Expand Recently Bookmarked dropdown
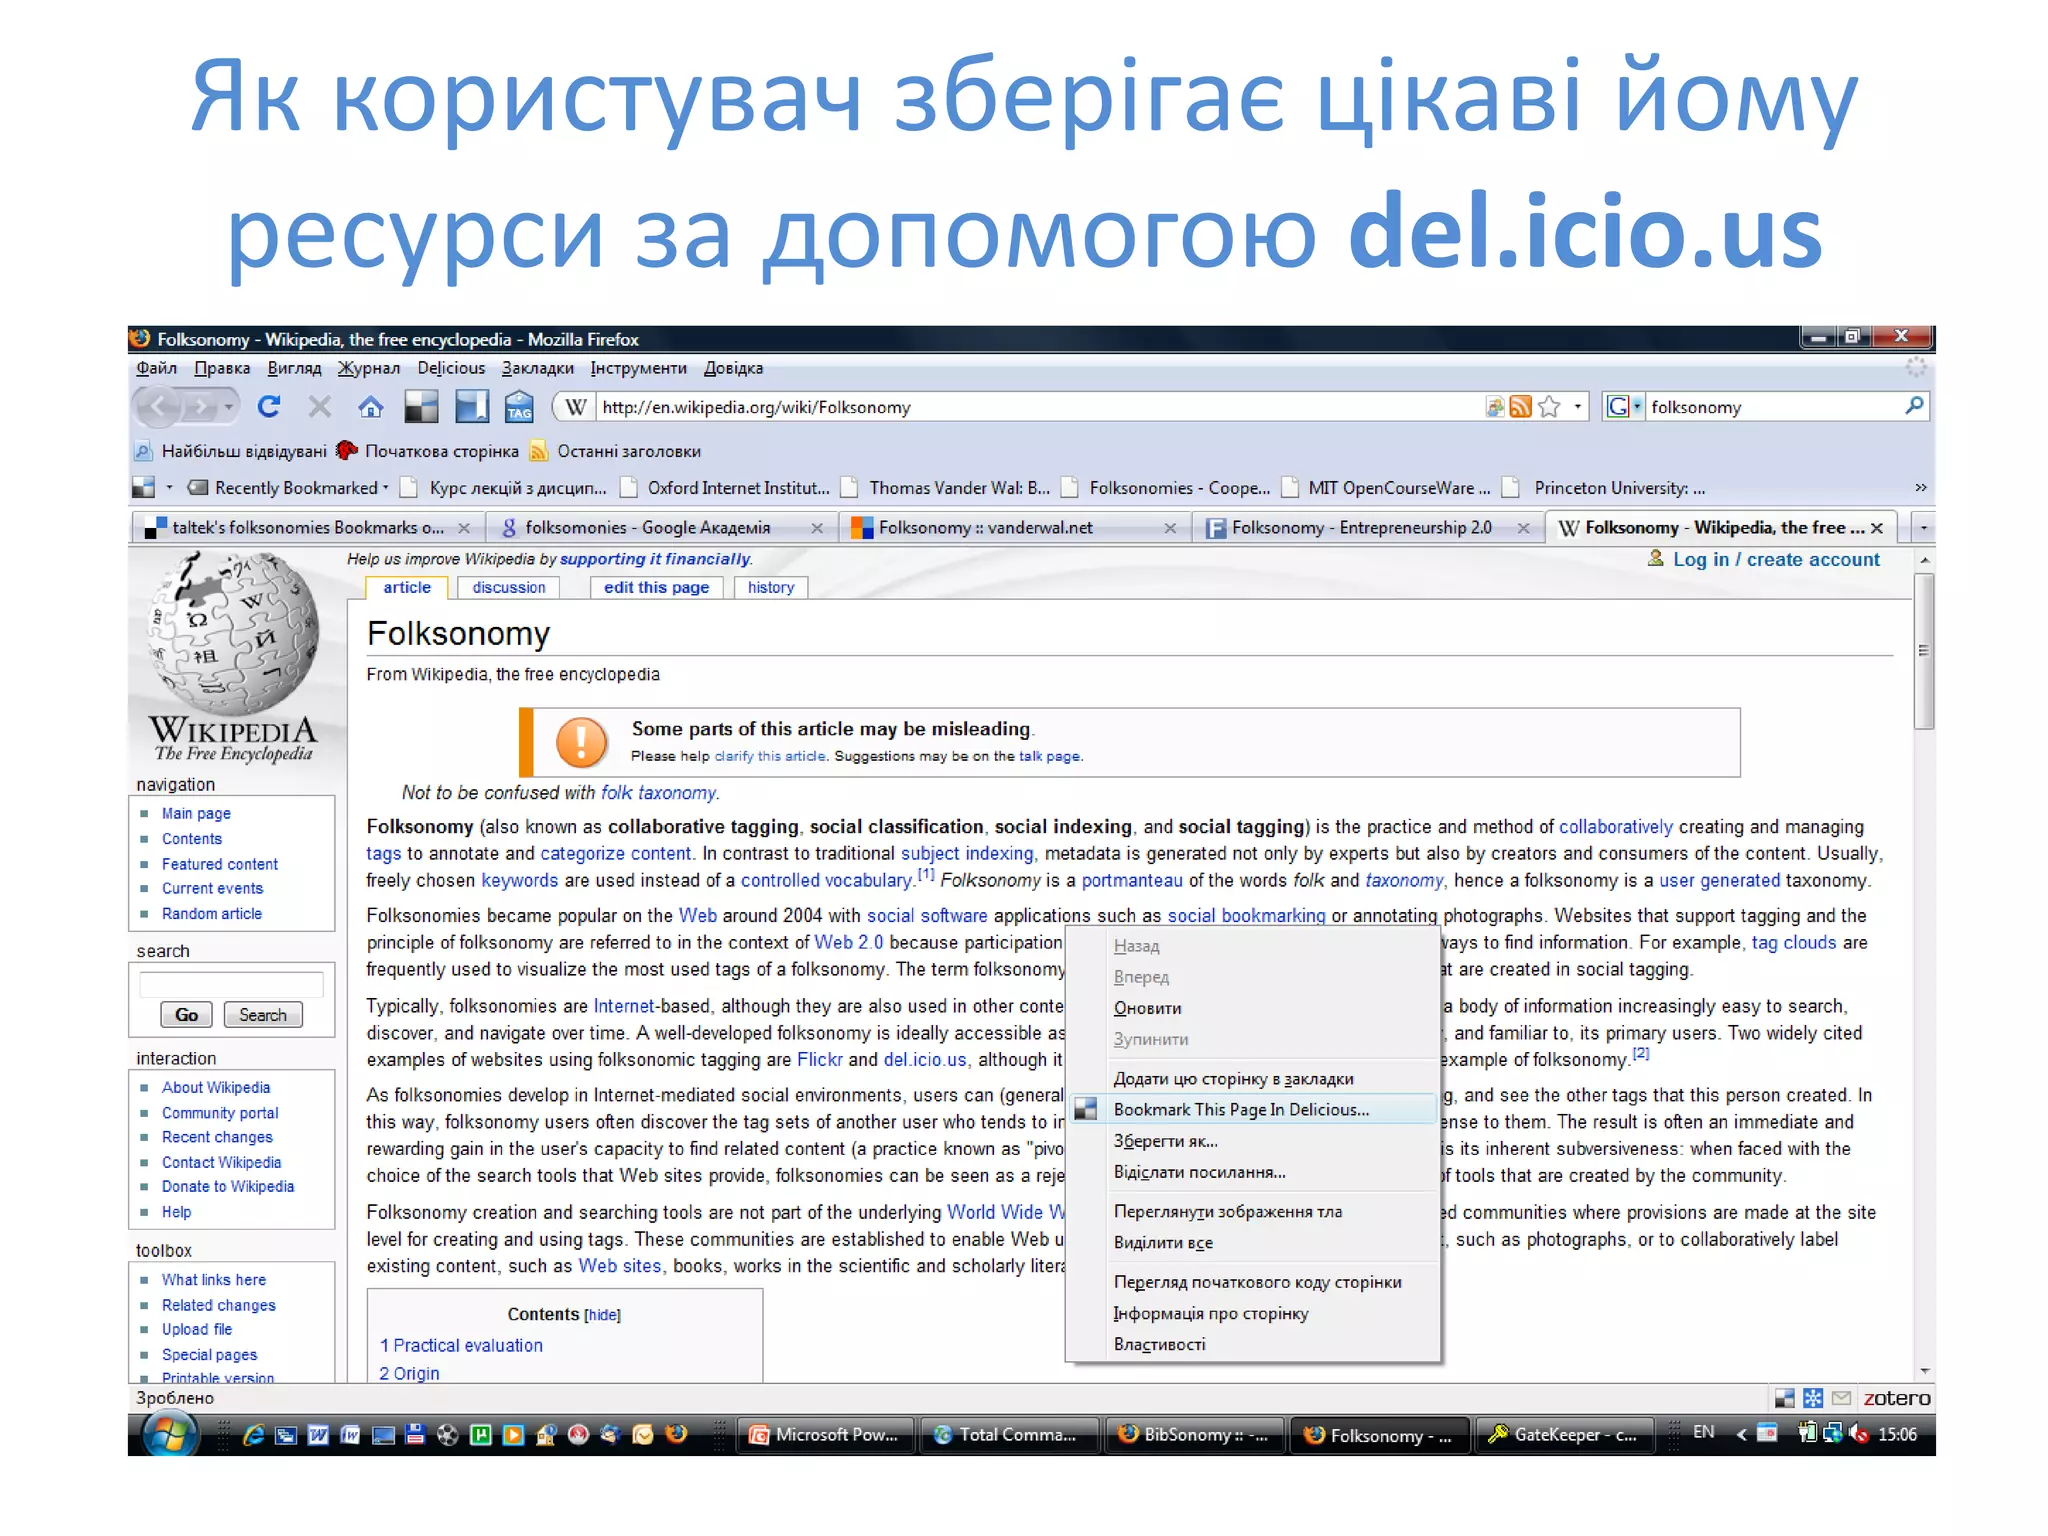 click(386, 487)
